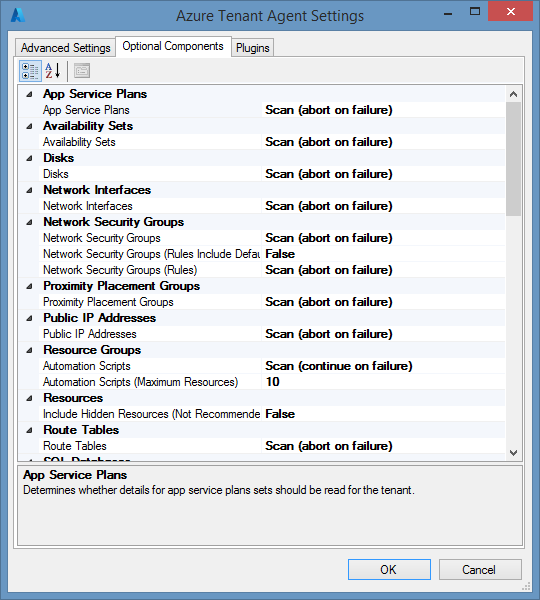Sort properties alphabetically
Viewport: 540px width, 600px height.
click(53, 71)
